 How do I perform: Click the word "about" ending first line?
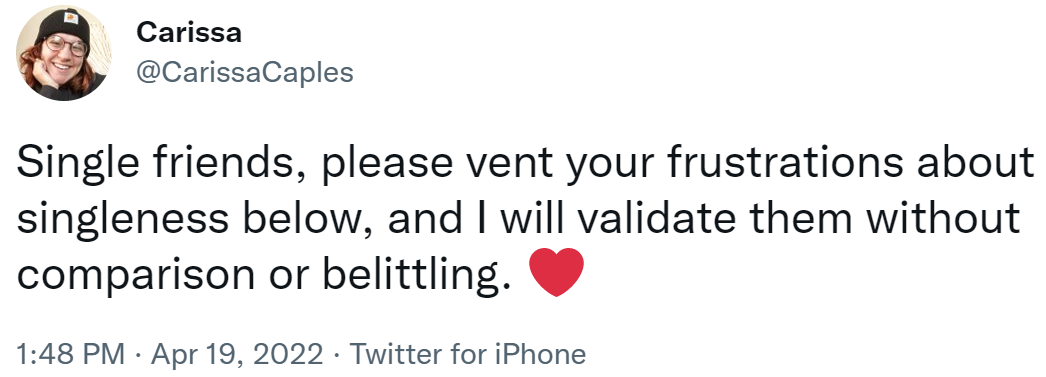click(975, 163)
